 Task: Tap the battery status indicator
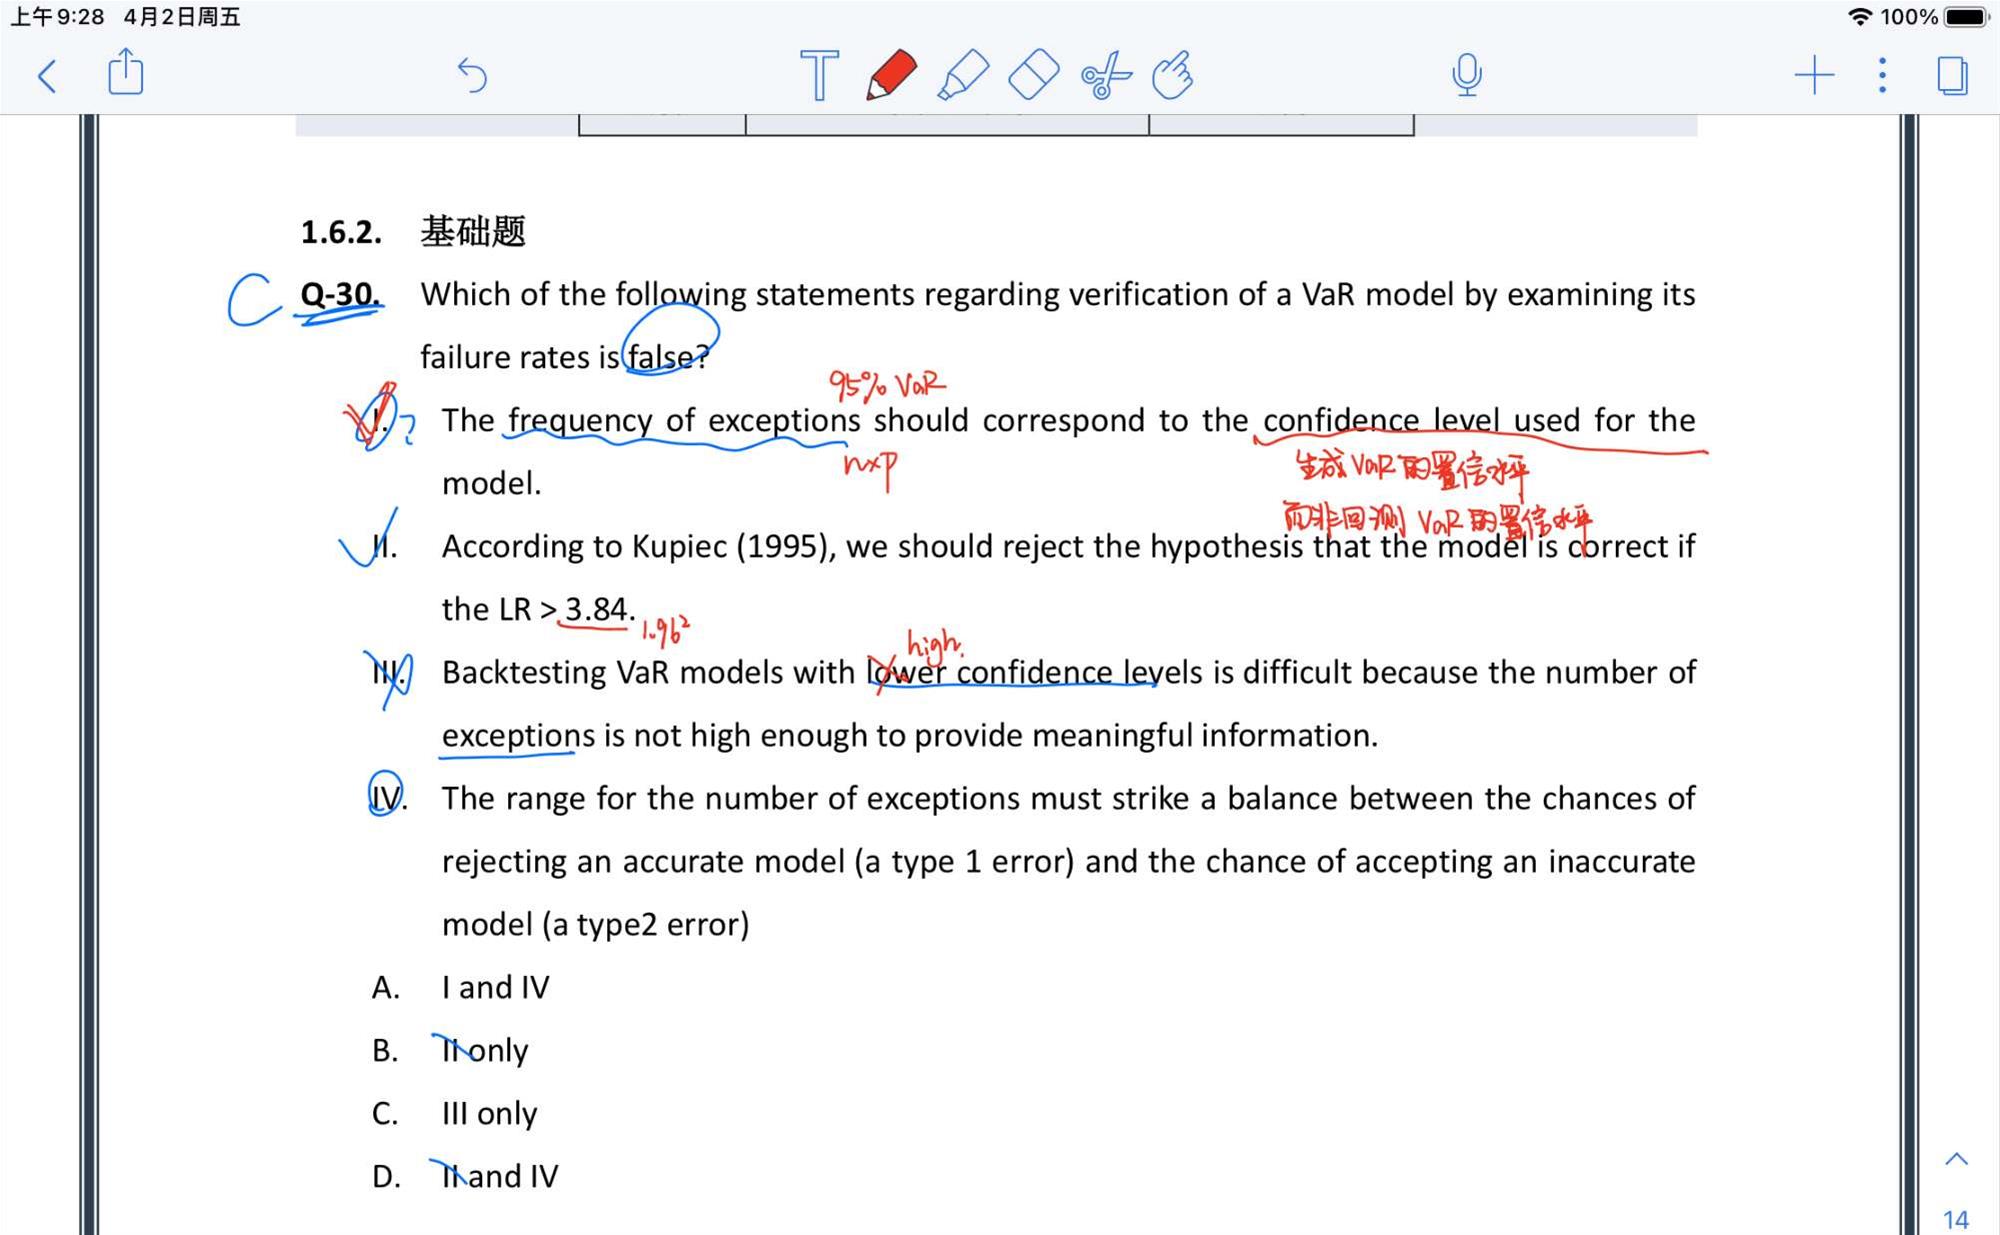(x=1967, y=17)
